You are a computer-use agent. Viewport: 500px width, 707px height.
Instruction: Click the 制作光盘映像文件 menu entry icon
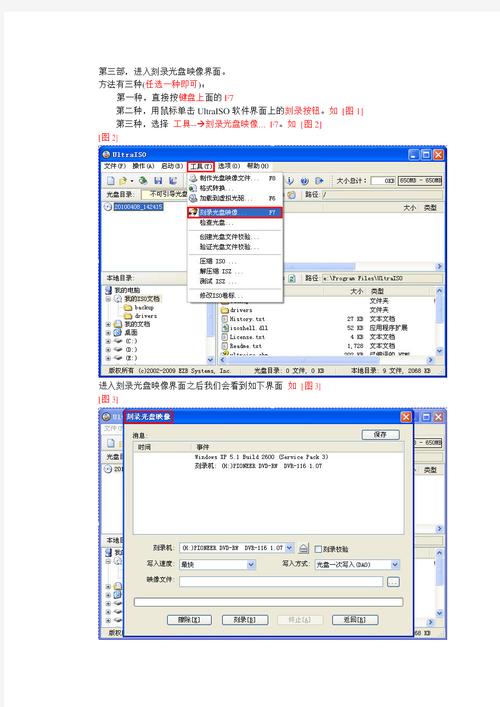point(193,179)
